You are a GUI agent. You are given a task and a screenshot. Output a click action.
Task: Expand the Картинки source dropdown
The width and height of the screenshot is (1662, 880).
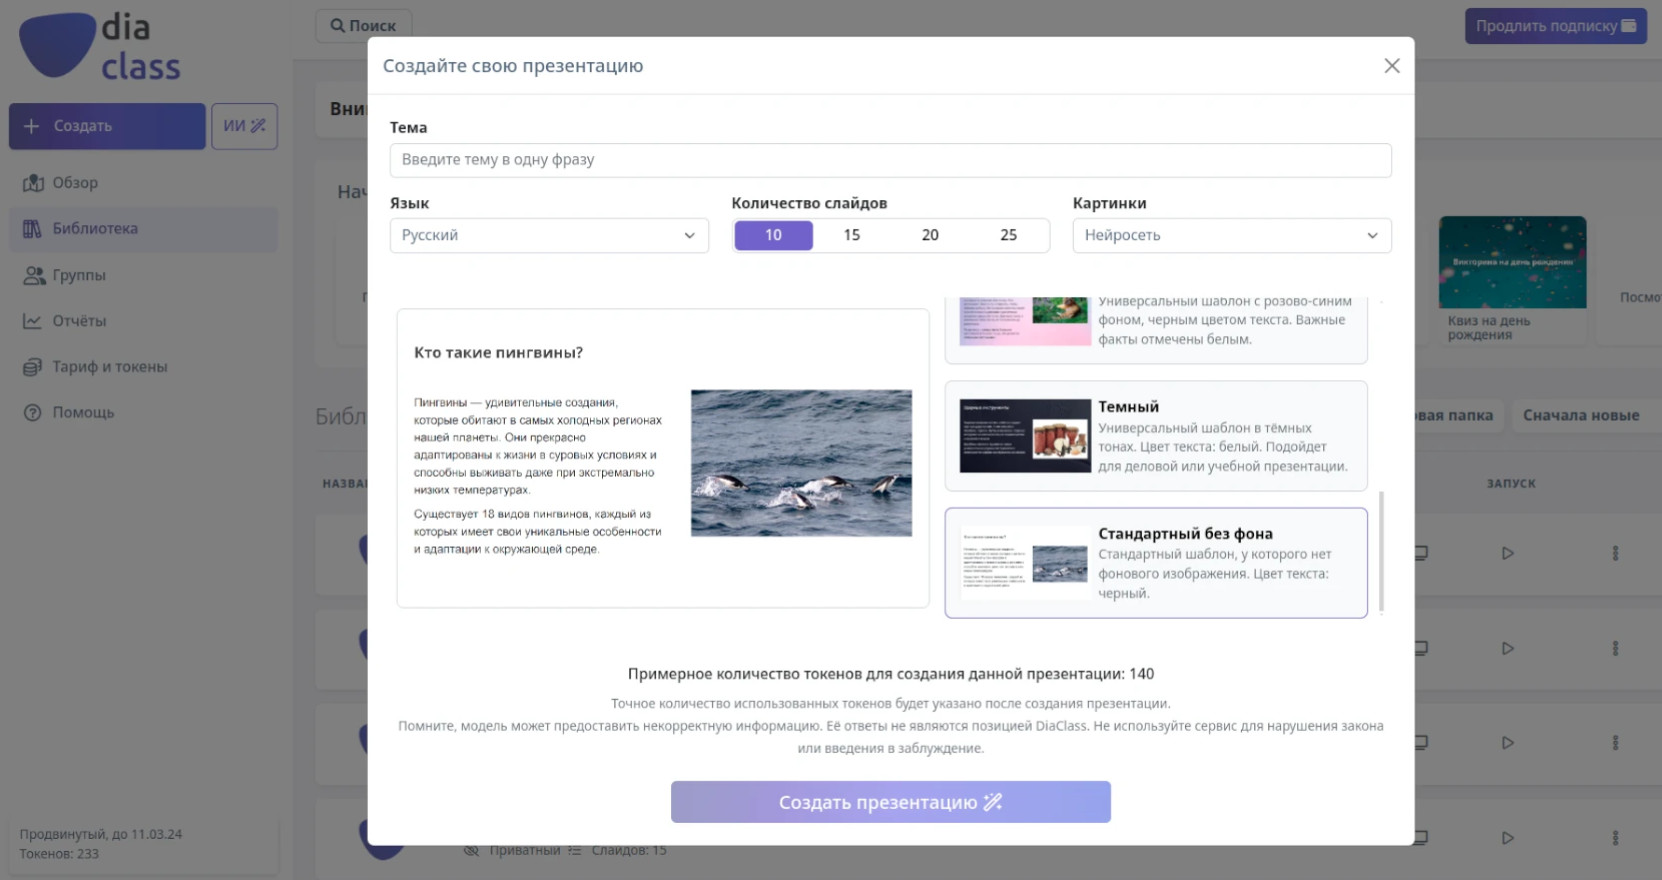point(1232,235)
